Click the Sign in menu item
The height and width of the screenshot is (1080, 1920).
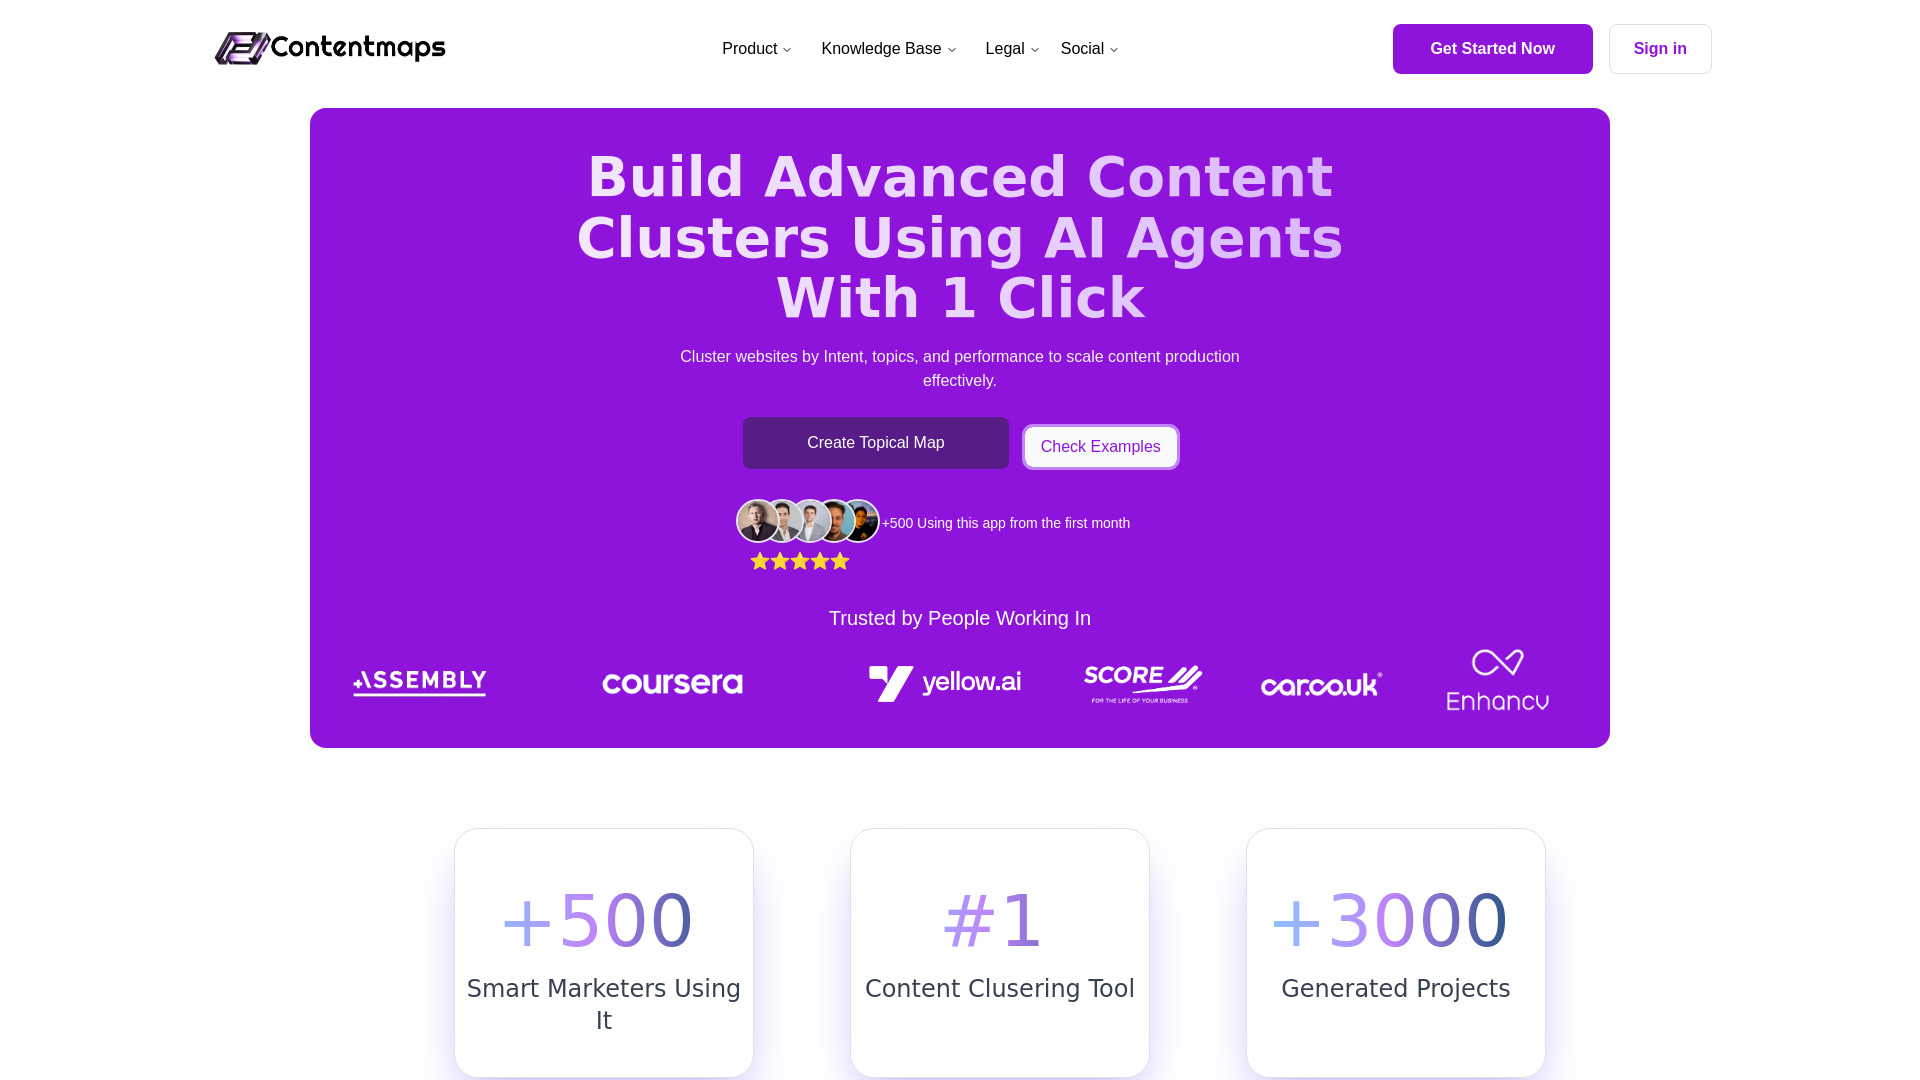[x=1660, y=49]
